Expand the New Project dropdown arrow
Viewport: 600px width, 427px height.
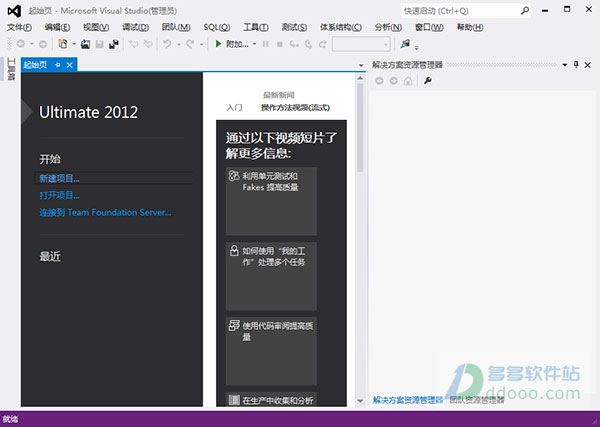[x=74, y=44]
